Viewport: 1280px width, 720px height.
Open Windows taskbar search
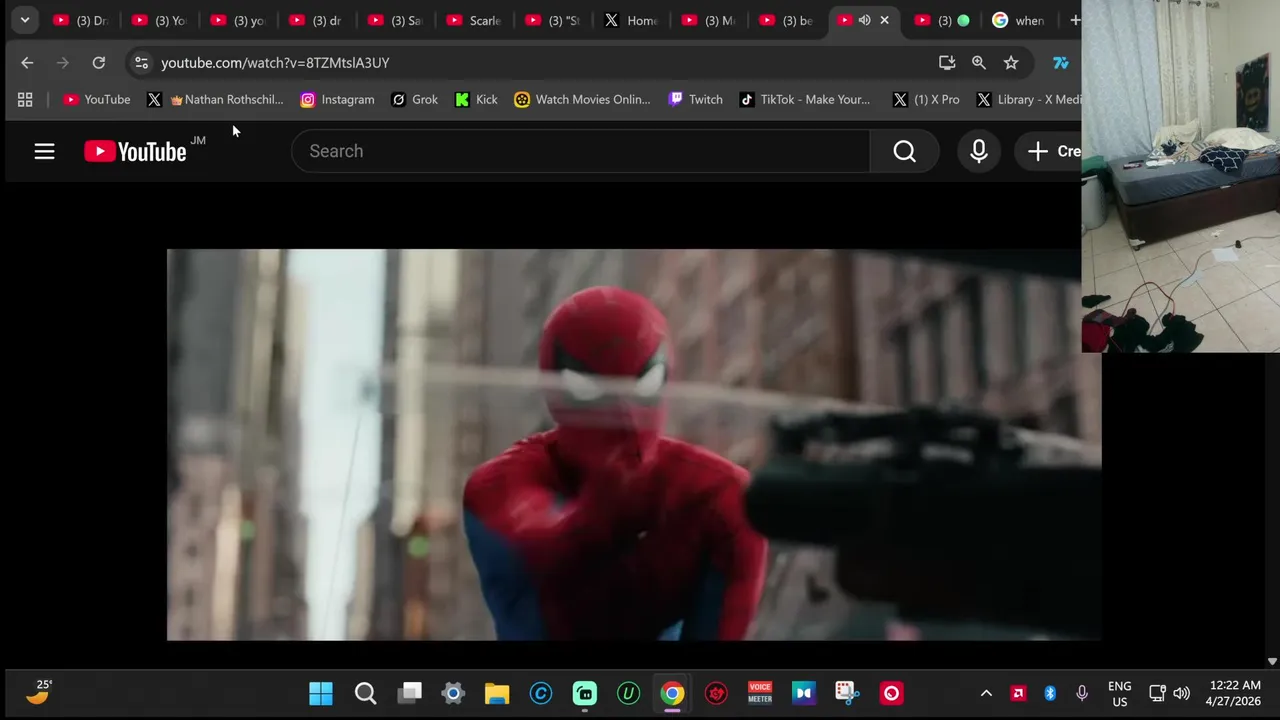(x=365, y=693)
